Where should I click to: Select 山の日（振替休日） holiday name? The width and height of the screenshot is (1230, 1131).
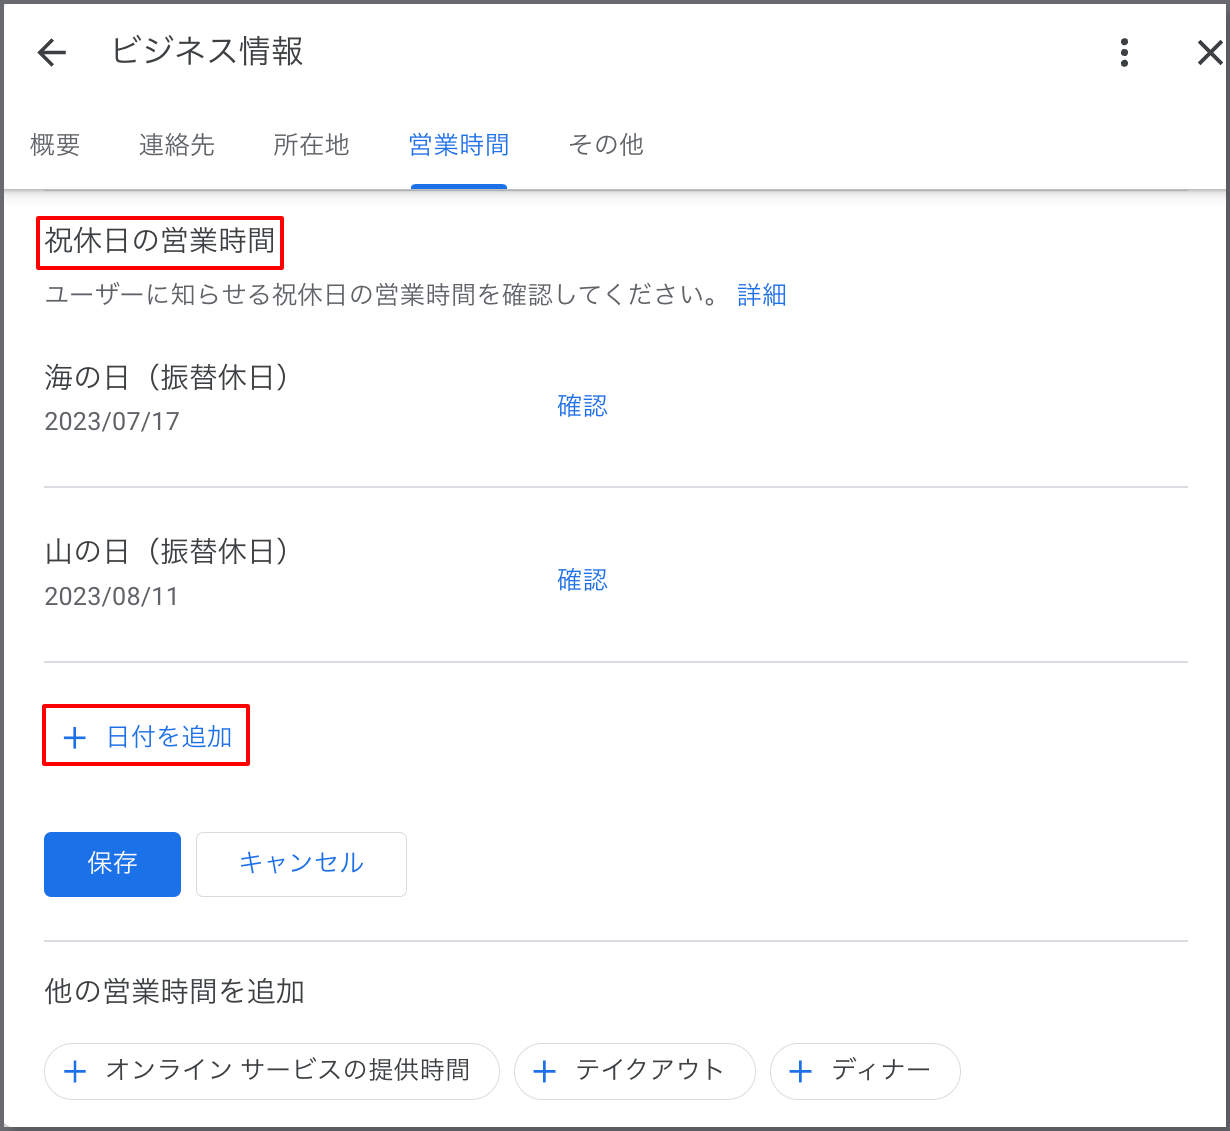click(167, 551)
